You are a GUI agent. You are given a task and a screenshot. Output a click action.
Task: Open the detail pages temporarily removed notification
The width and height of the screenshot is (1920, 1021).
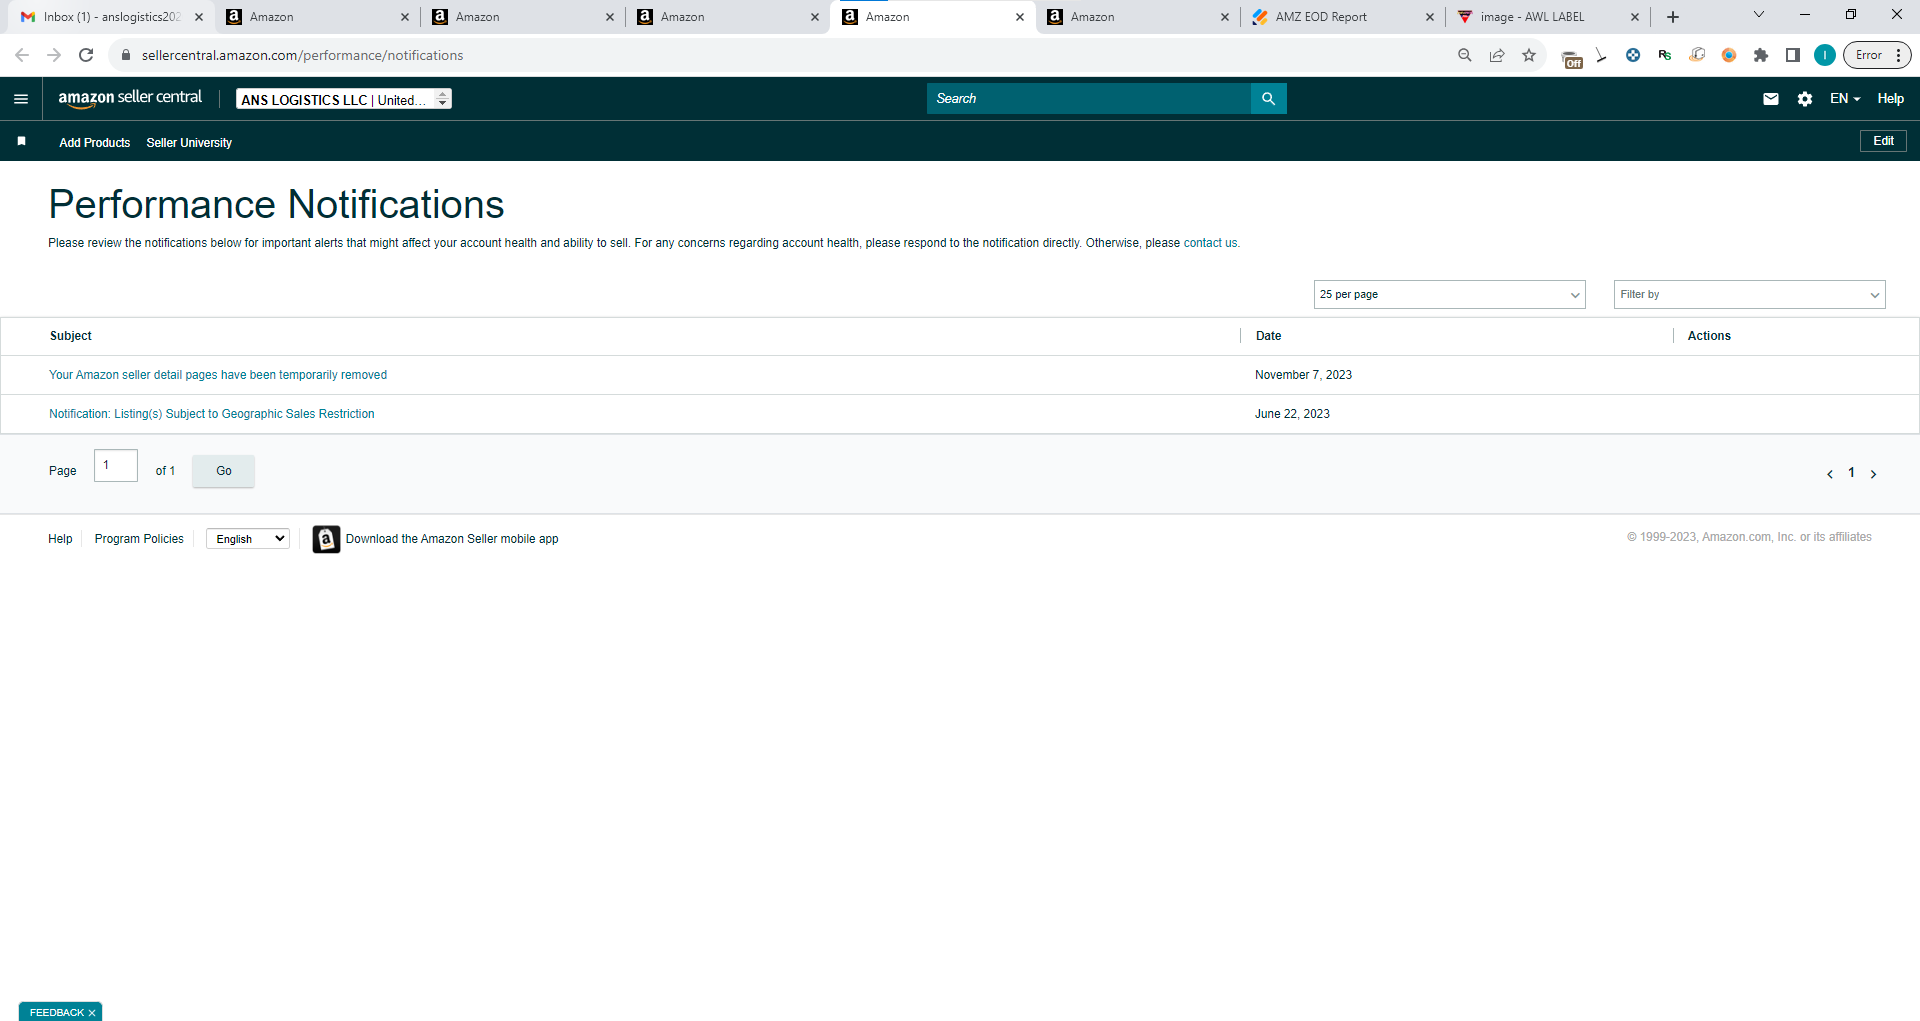point(218,375)
